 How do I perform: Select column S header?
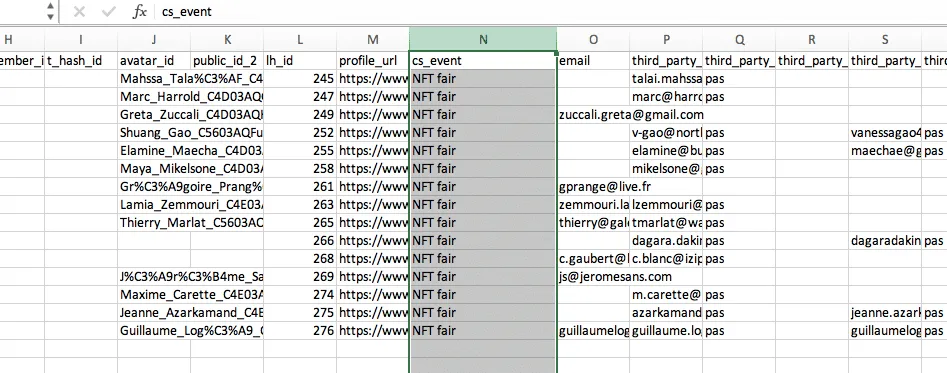coord(885,40)
